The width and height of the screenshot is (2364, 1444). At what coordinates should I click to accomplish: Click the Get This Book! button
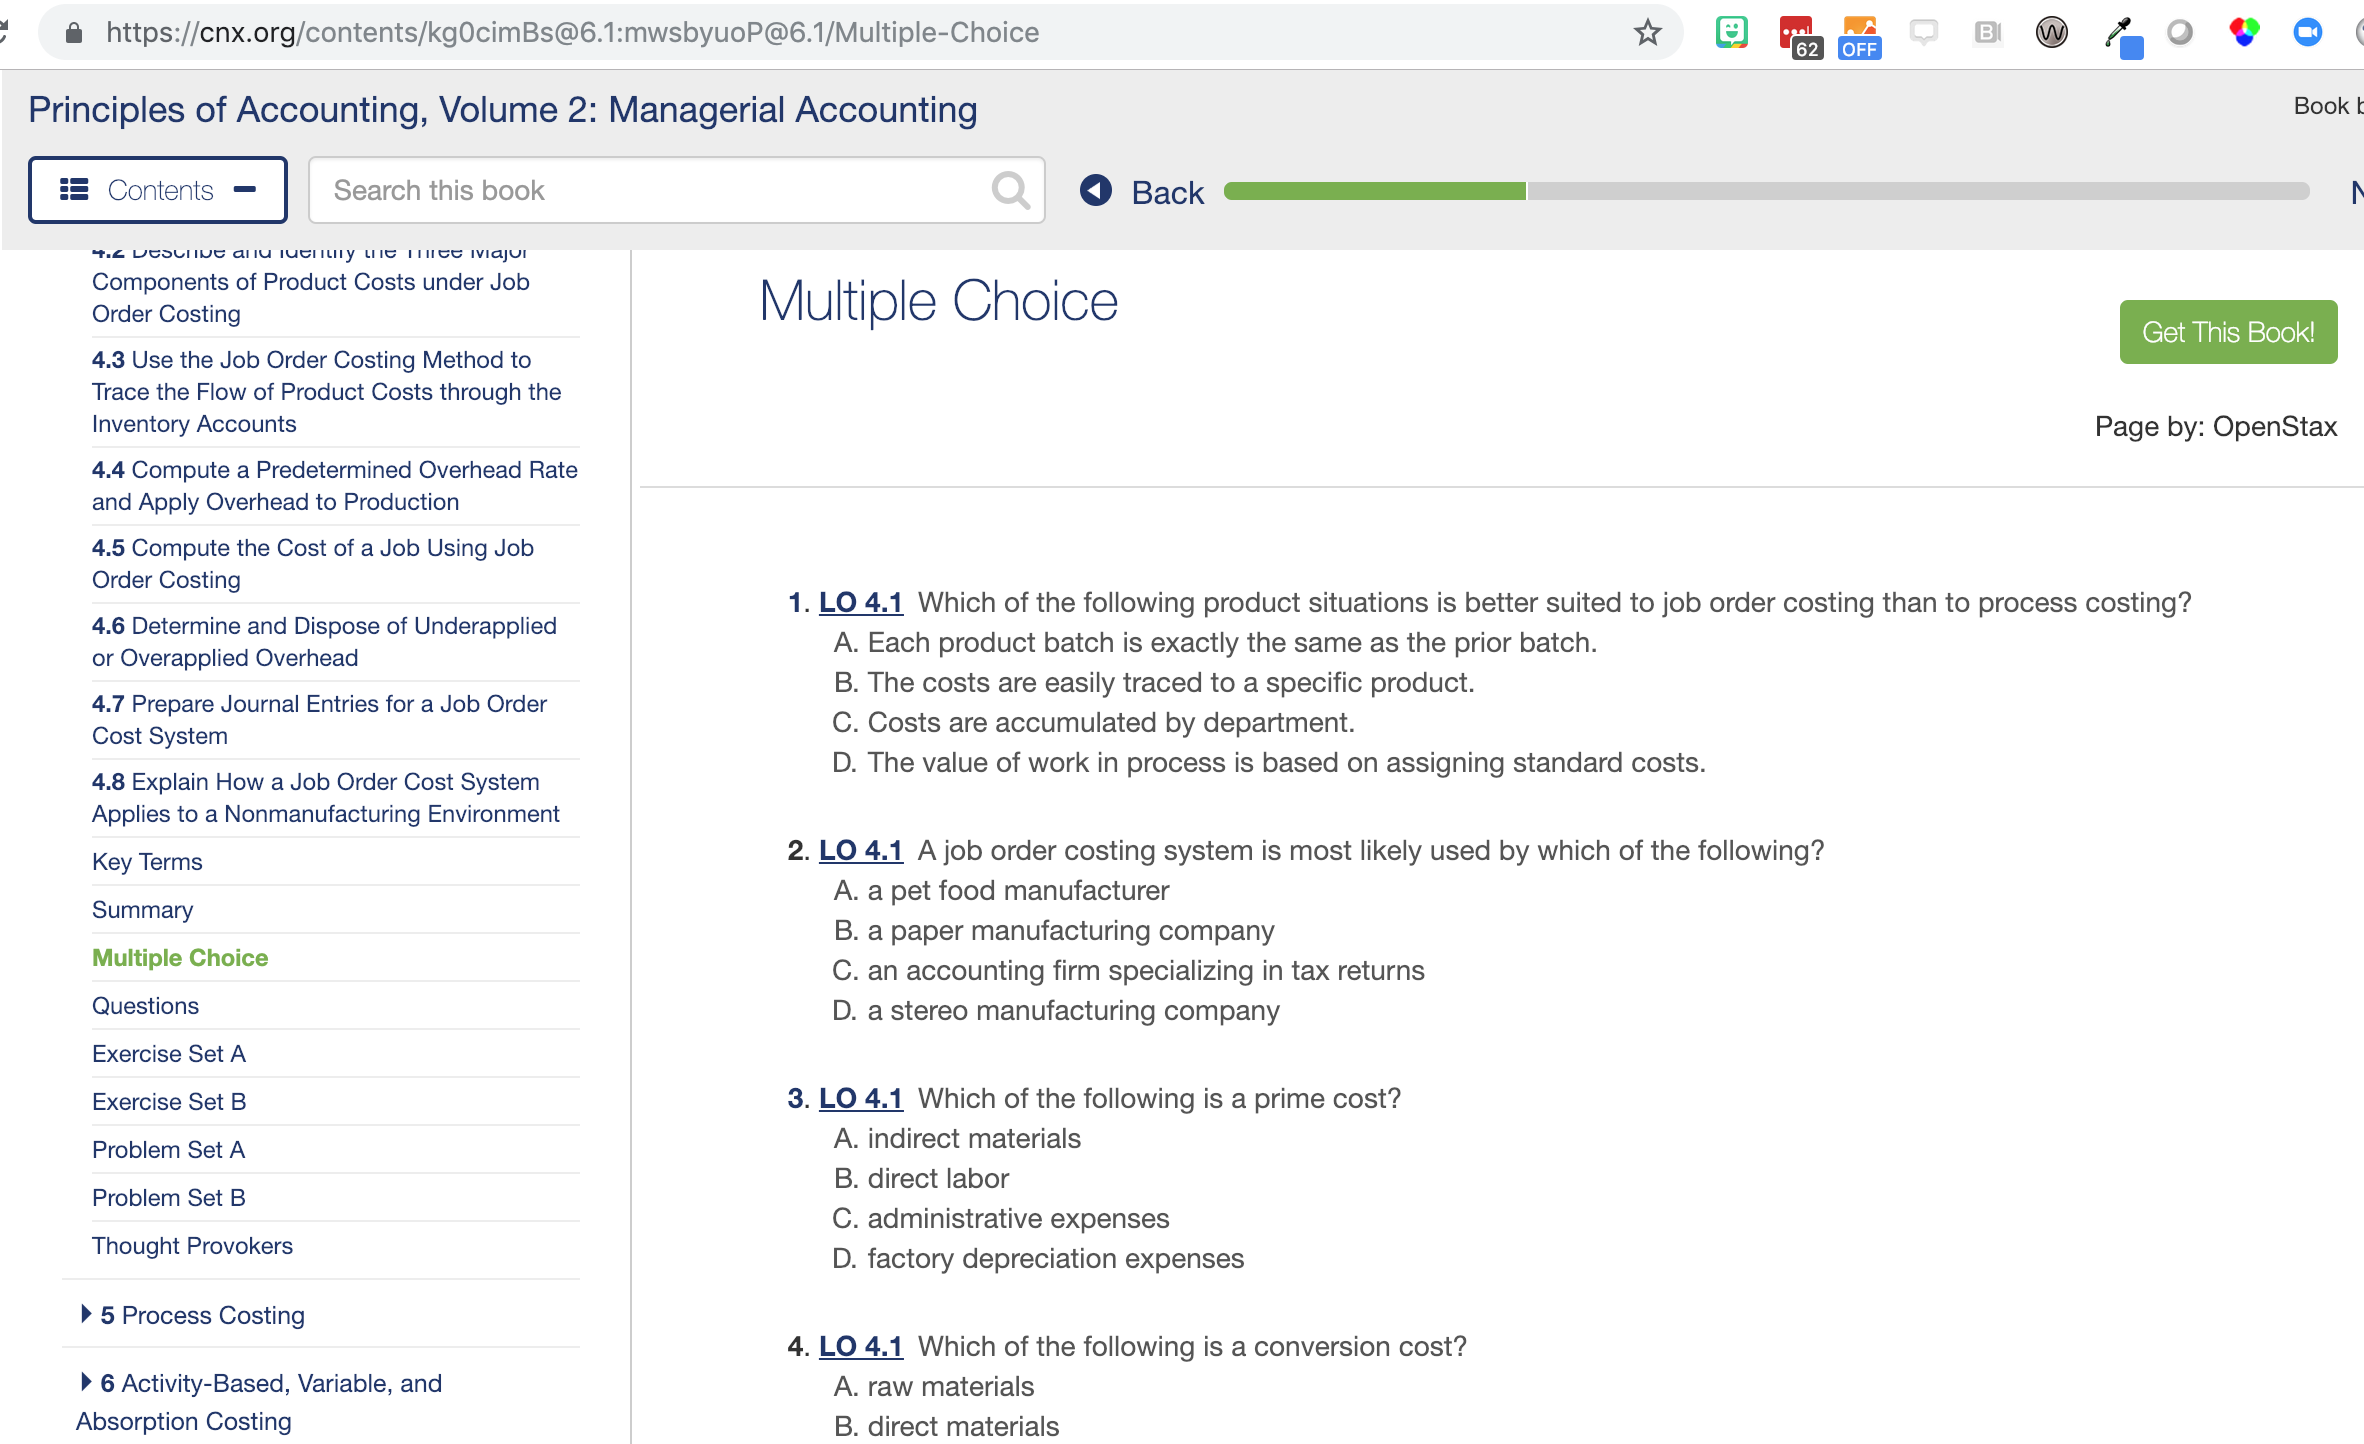[2227, 332]
